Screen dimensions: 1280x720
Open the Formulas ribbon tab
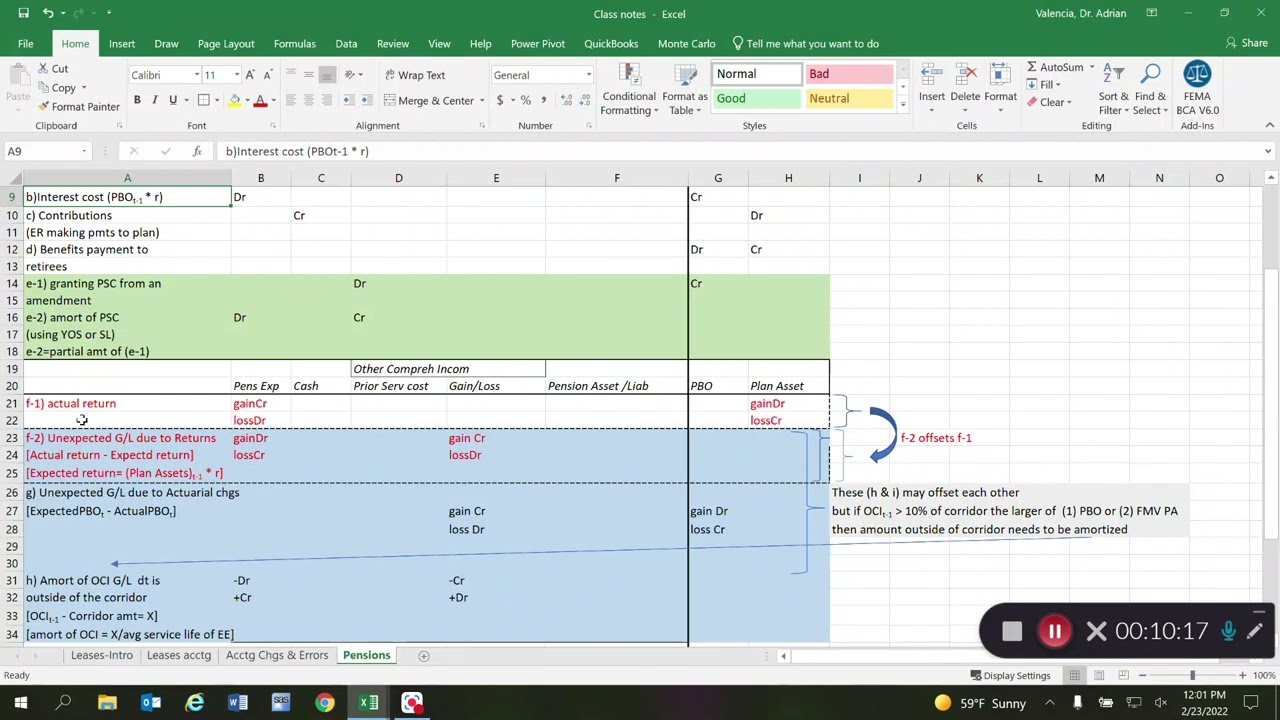pos(294,43)
